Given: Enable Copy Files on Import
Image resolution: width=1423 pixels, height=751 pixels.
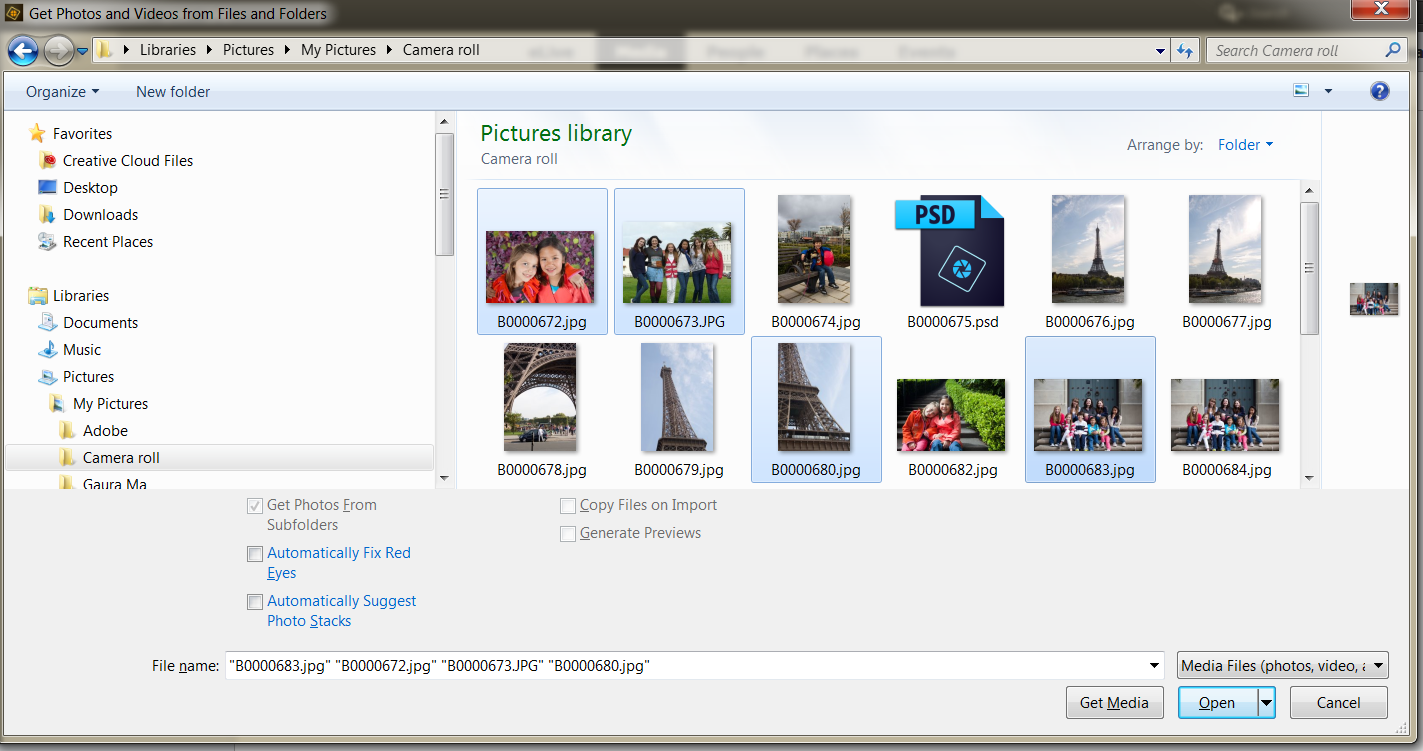Looking at the screenshot, I should [568, 506].
